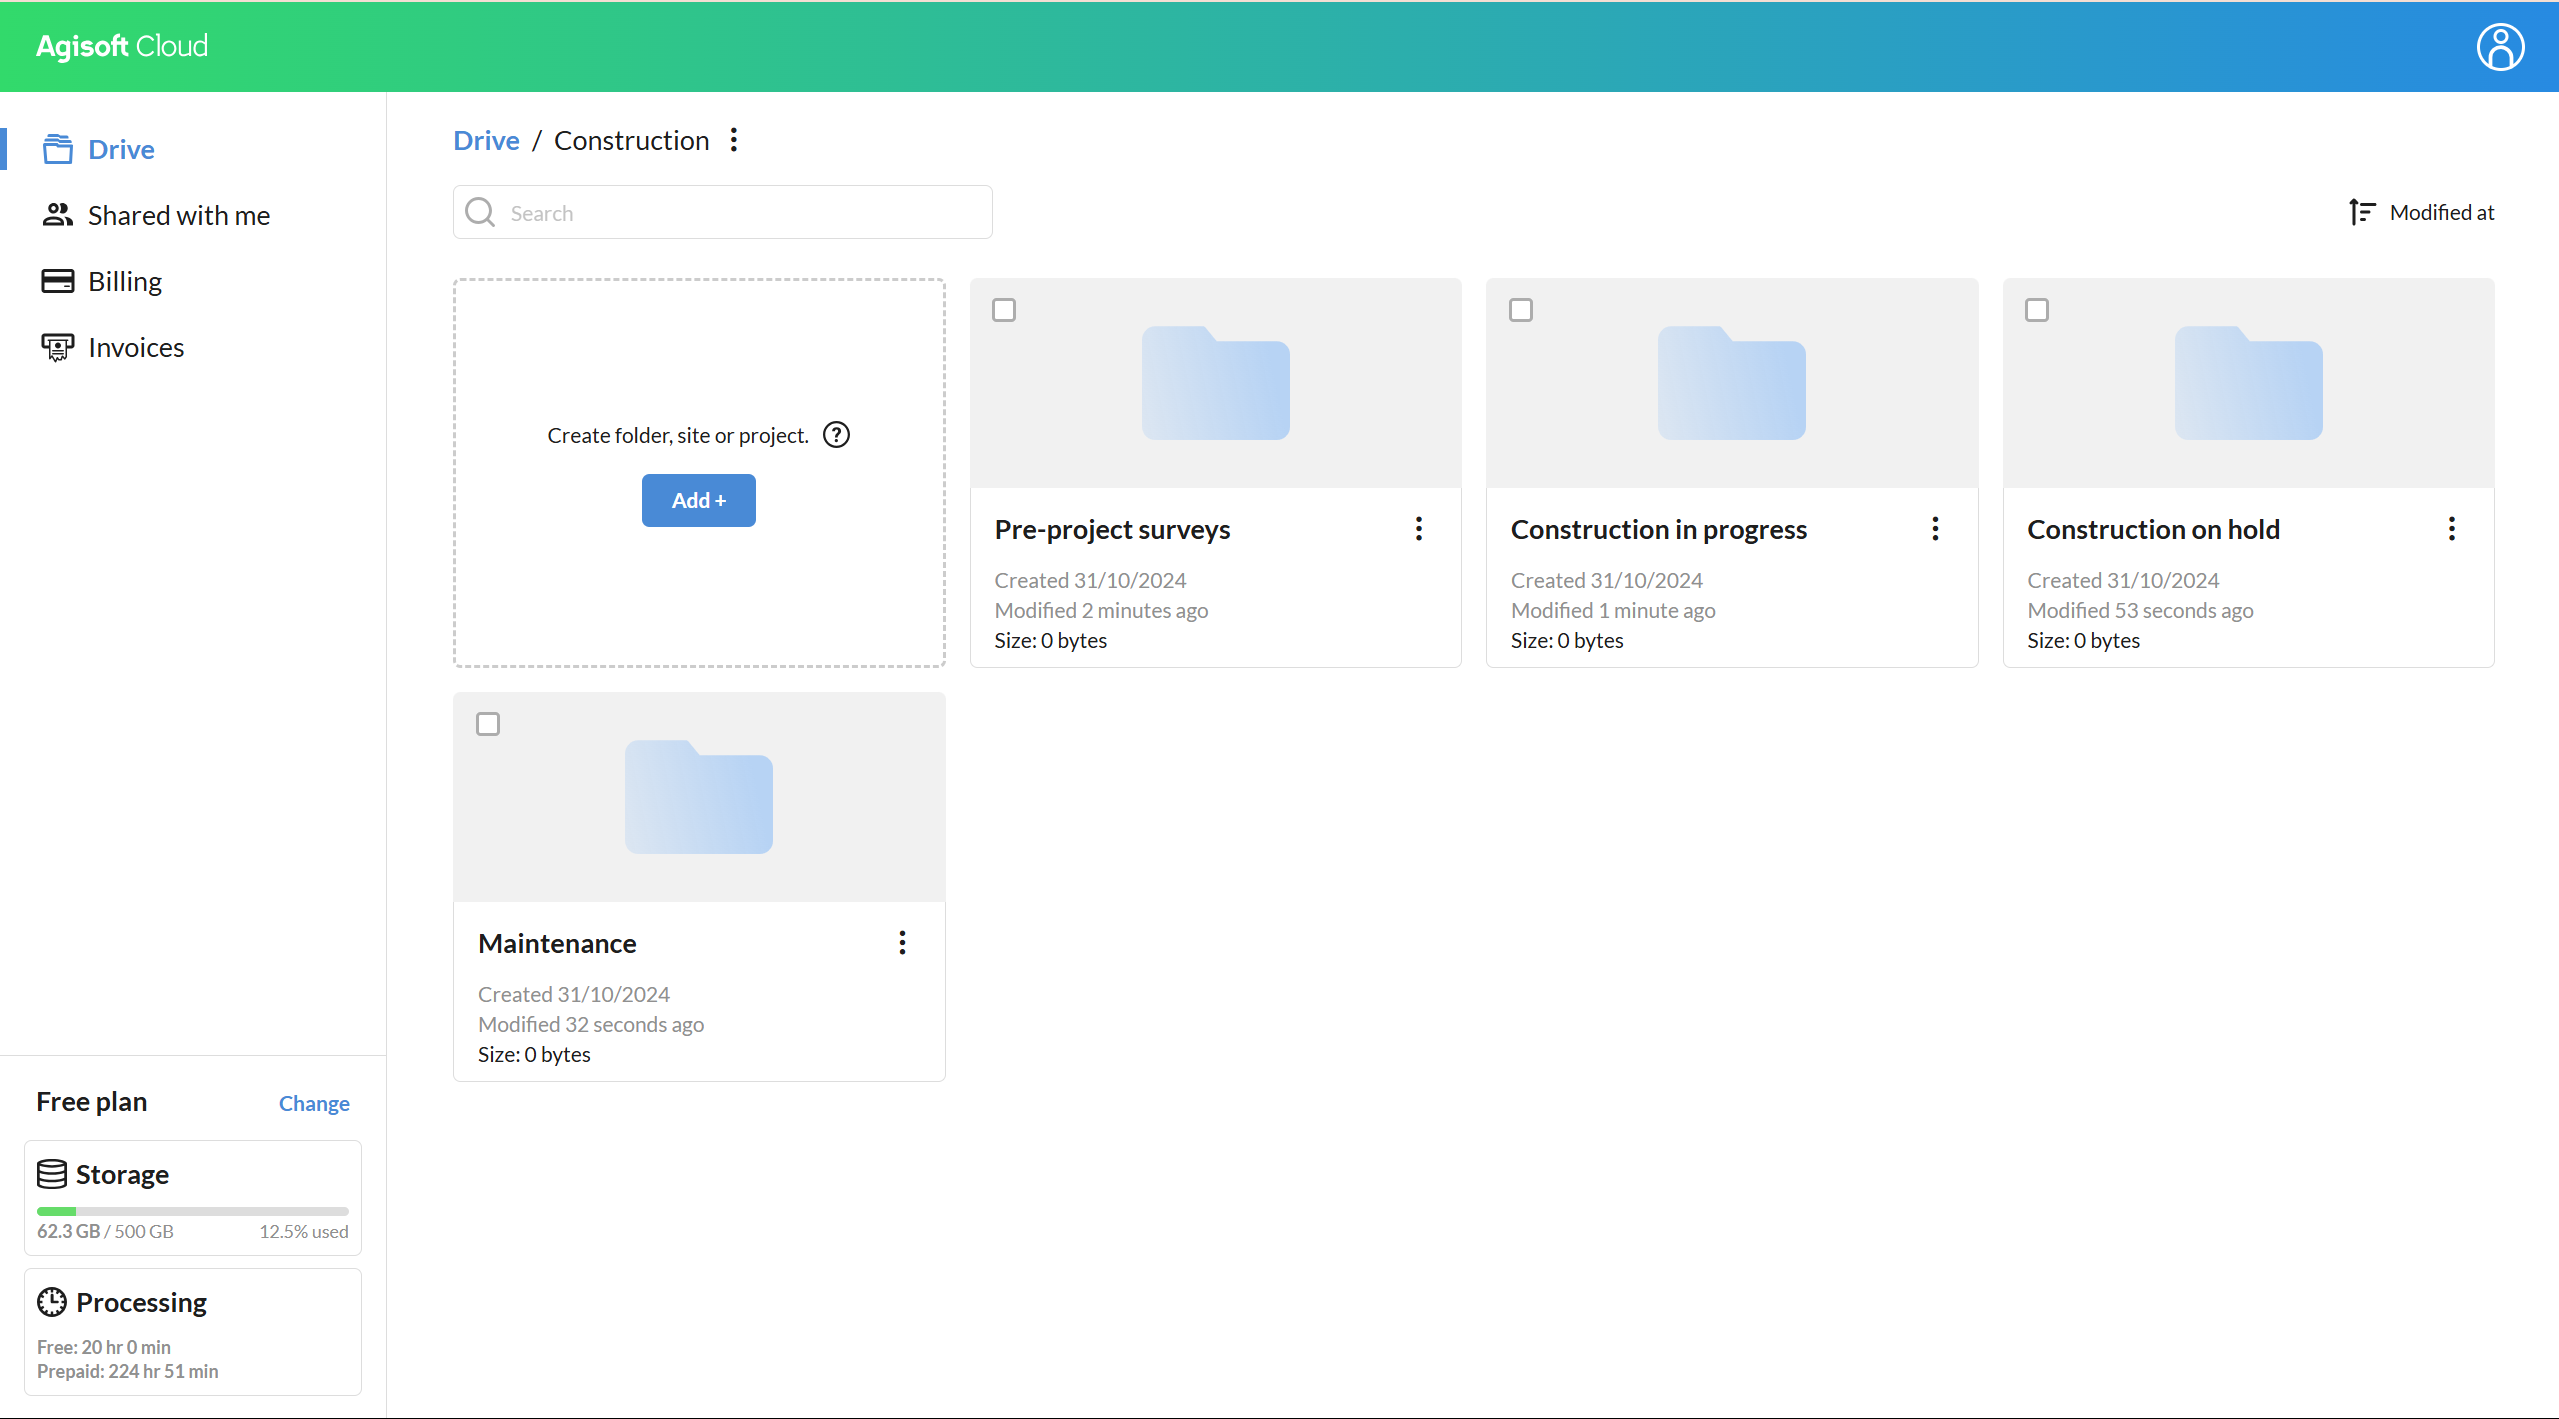The image size is (2559, 1419).
Task: Click the sort order icon
Action: 2361,212
